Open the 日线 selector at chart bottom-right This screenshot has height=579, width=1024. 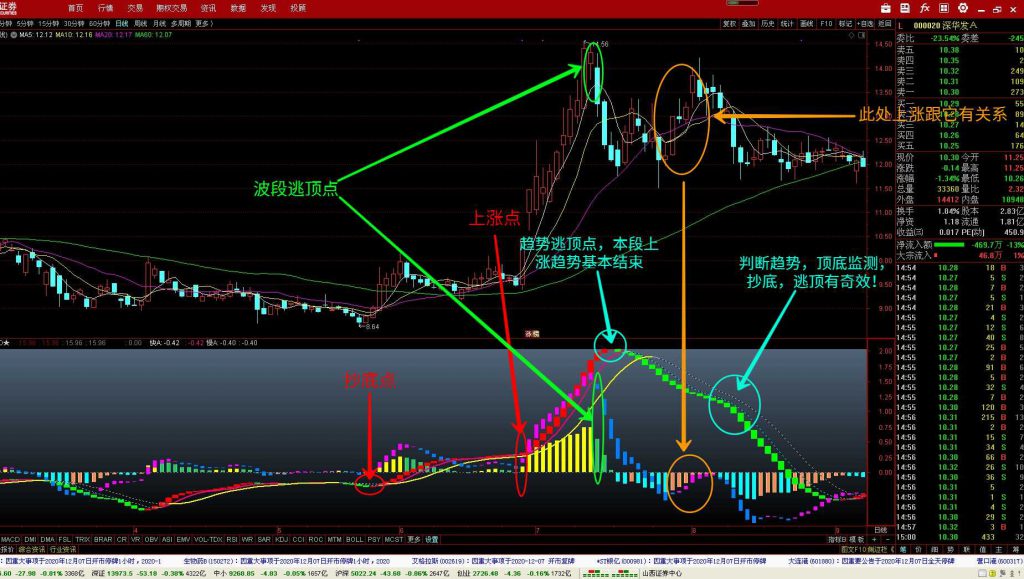pos(879,528)
